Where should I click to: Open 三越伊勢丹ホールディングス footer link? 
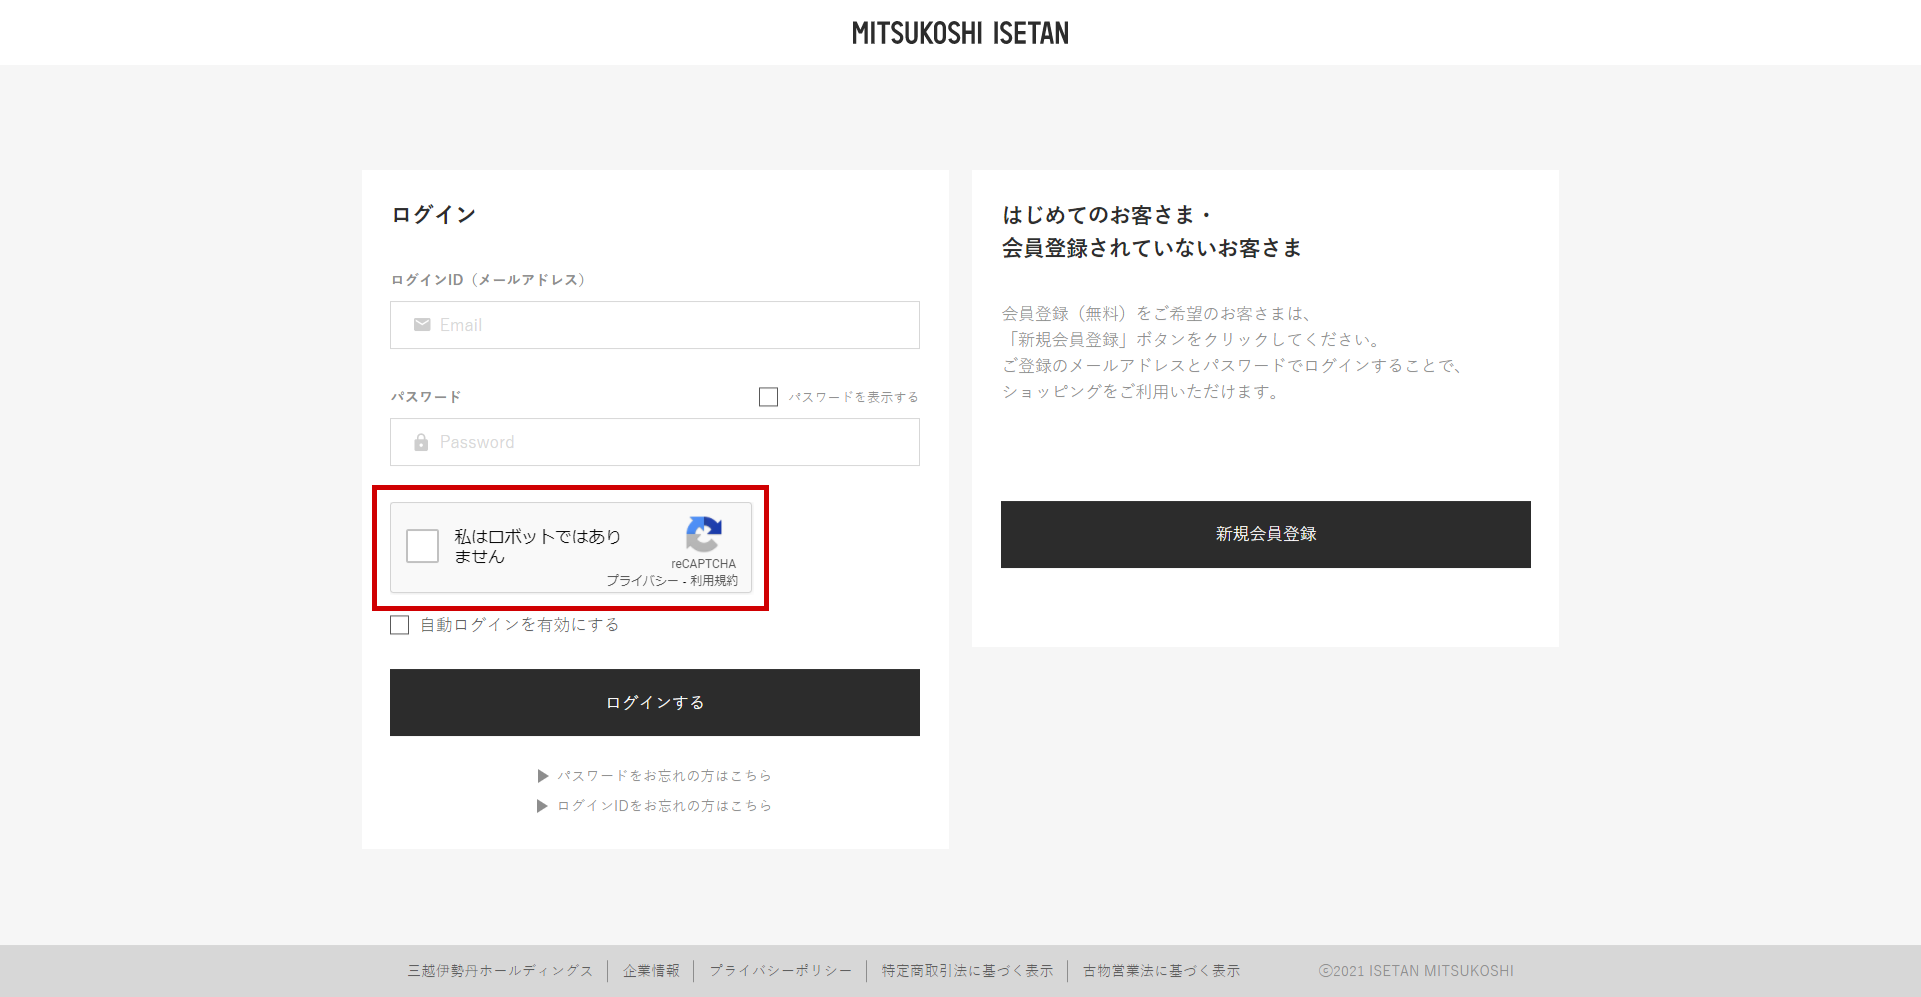500,971
